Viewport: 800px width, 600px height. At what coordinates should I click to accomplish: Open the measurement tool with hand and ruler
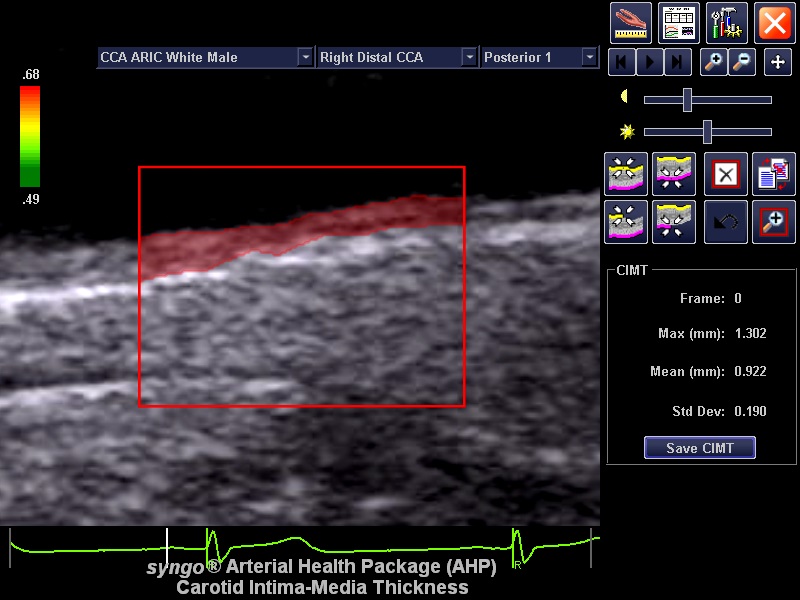click(x=631, y=22)
